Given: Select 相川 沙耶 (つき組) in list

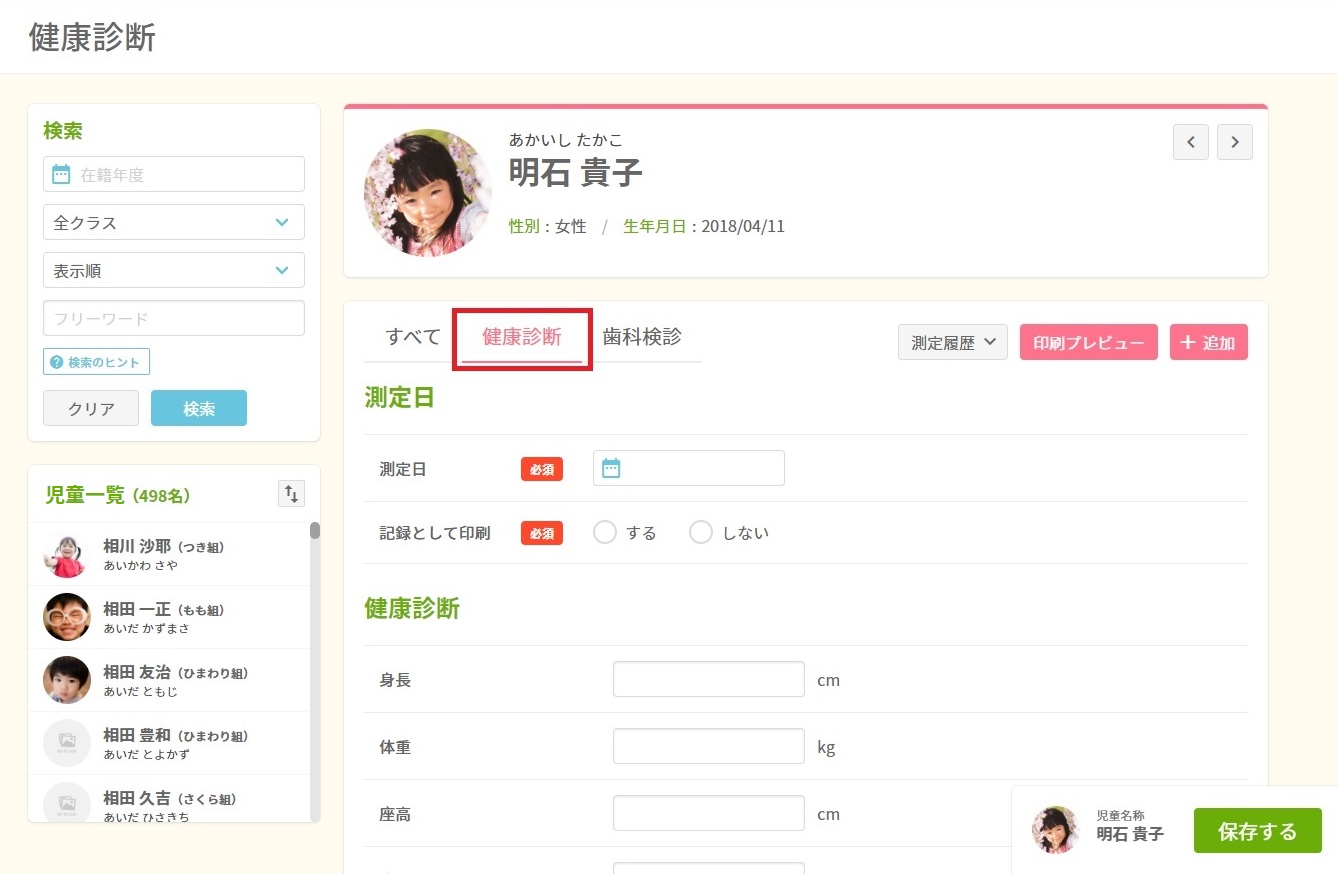Looking at the screenshot, I should click(168, 555).
